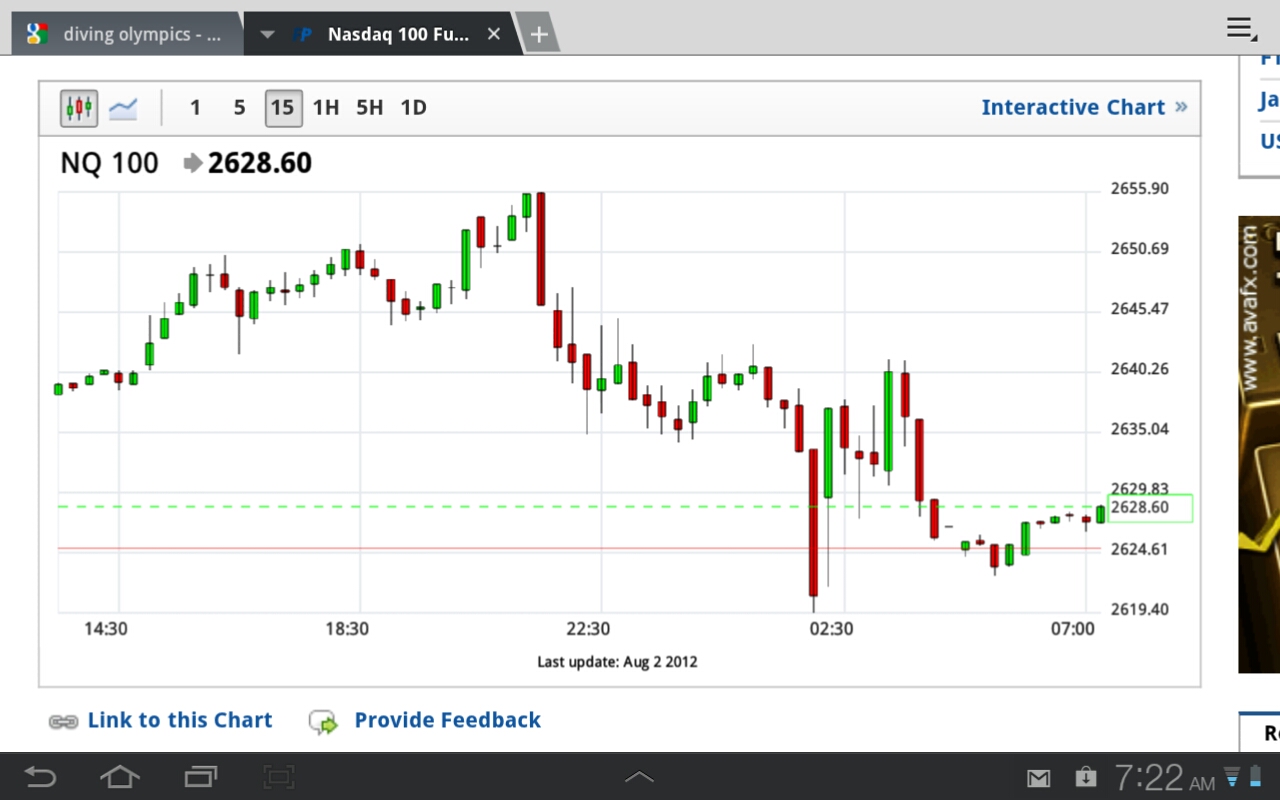Click the current price tag 2628.60 on axis
The width and height of the screenshot is (1280, 800).
pos(1151,508)
